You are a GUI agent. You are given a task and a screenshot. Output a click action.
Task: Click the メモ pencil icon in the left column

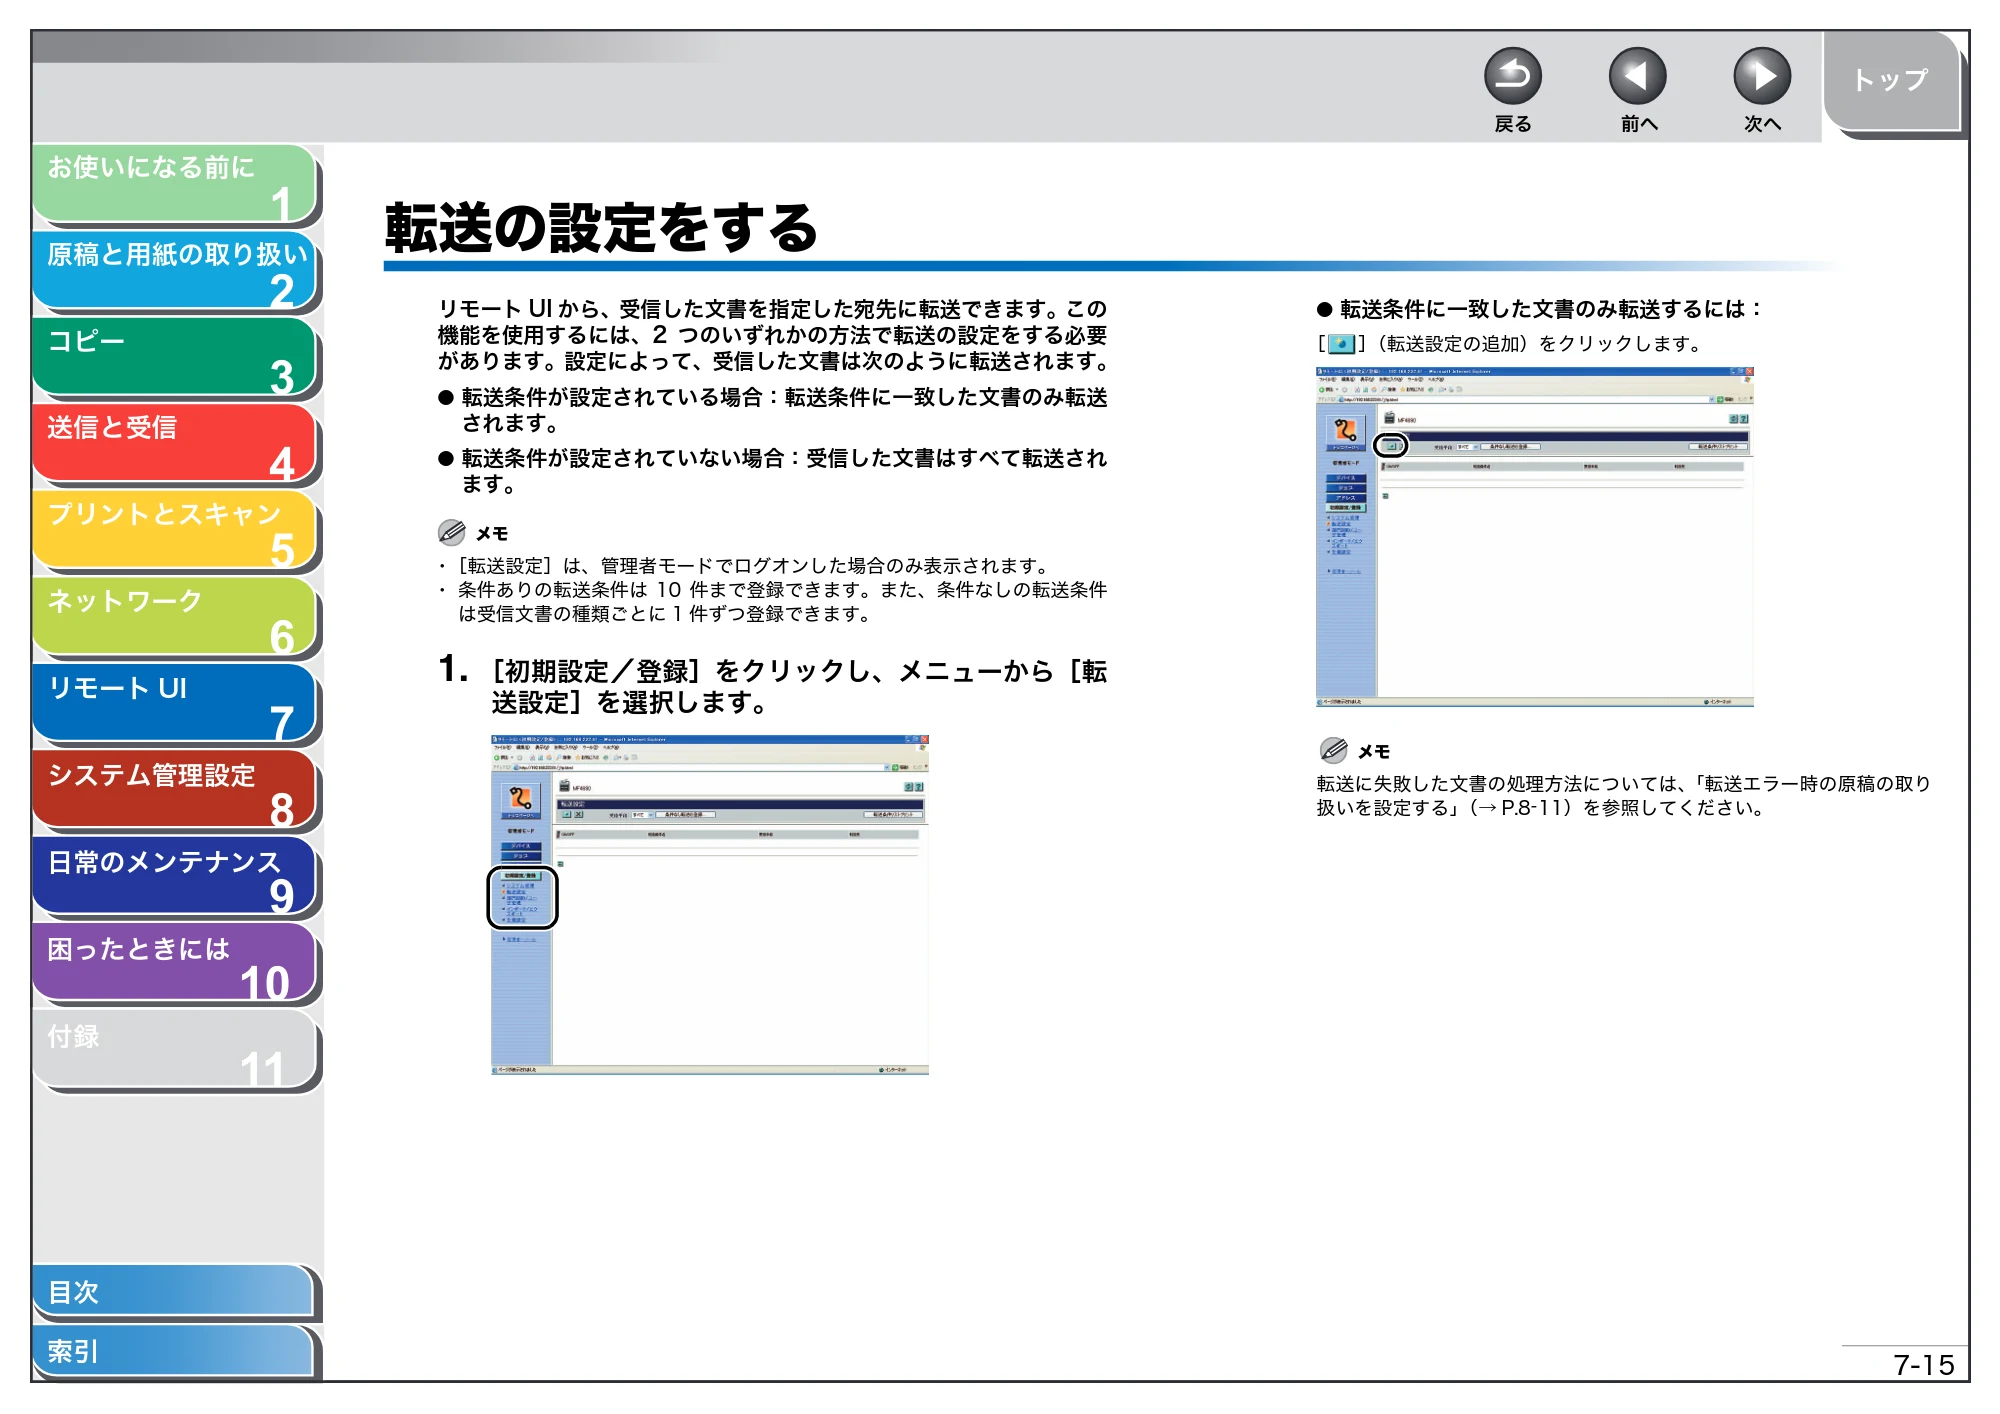(x=452, y=532)
